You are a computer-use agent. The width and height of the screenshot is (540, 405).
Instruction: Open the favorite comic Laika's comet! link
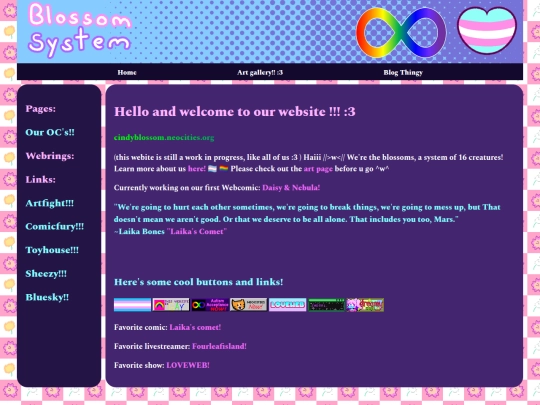click(x=195, y=327)
